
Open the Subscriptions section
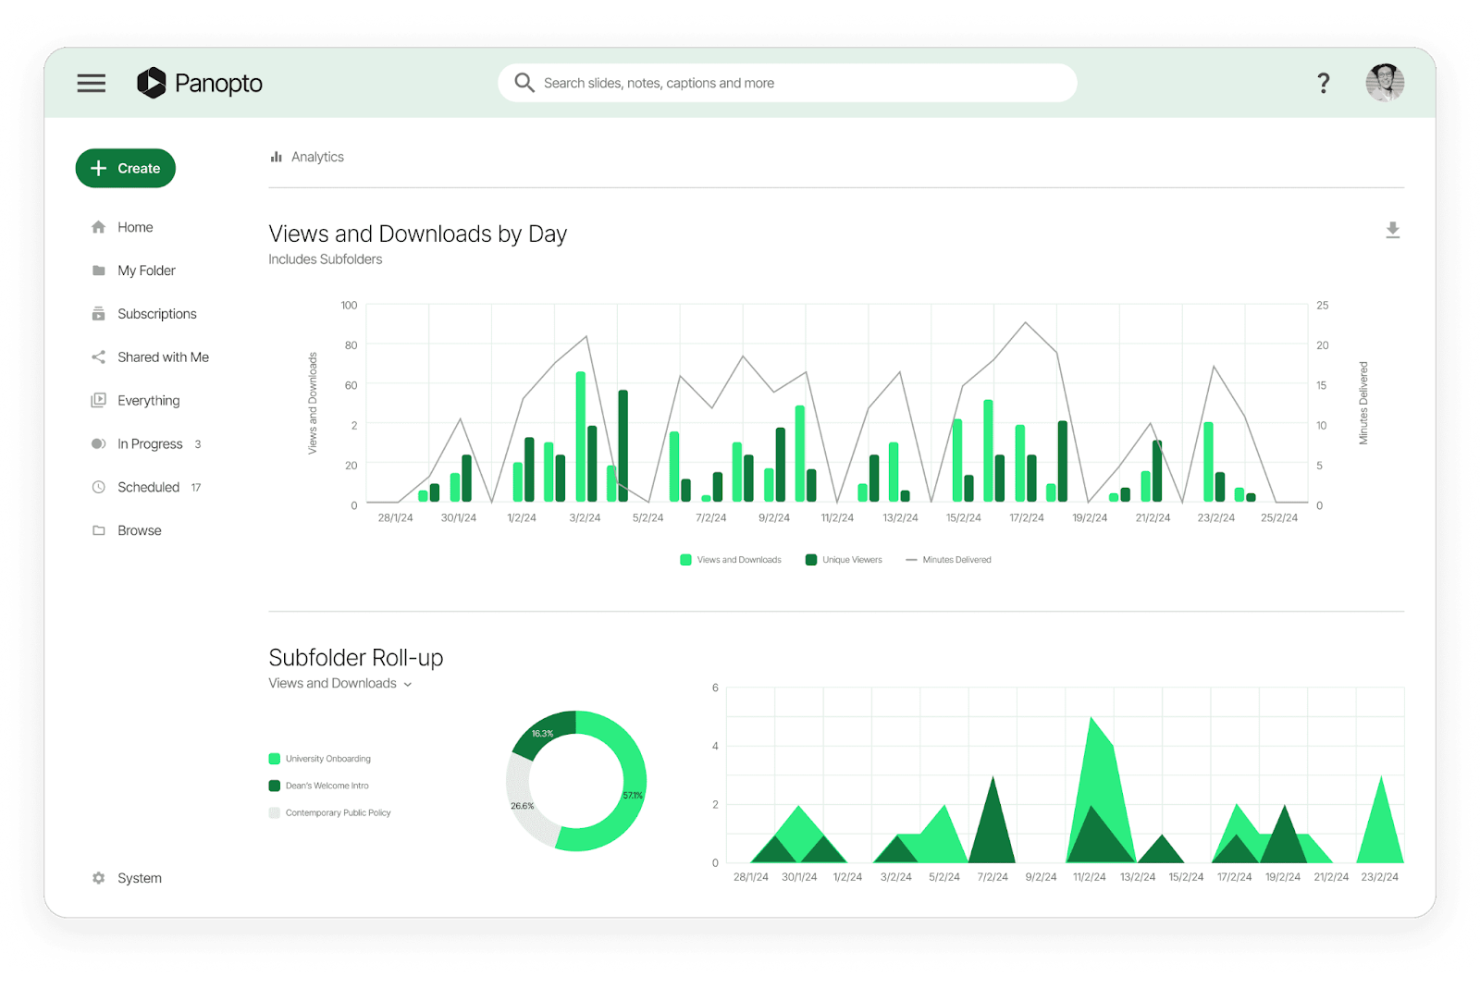157,313
